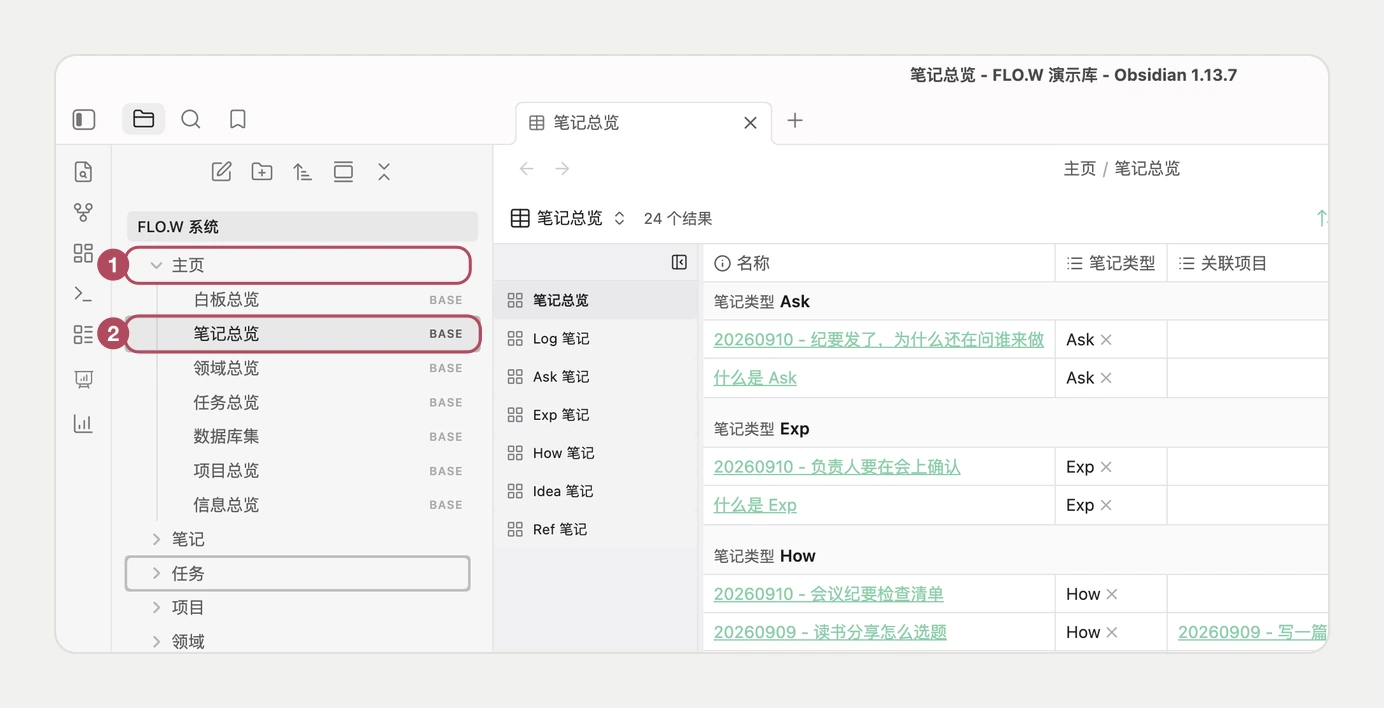
Task: Click the canvas grid ribbon icon
Action: click(84, 253)
